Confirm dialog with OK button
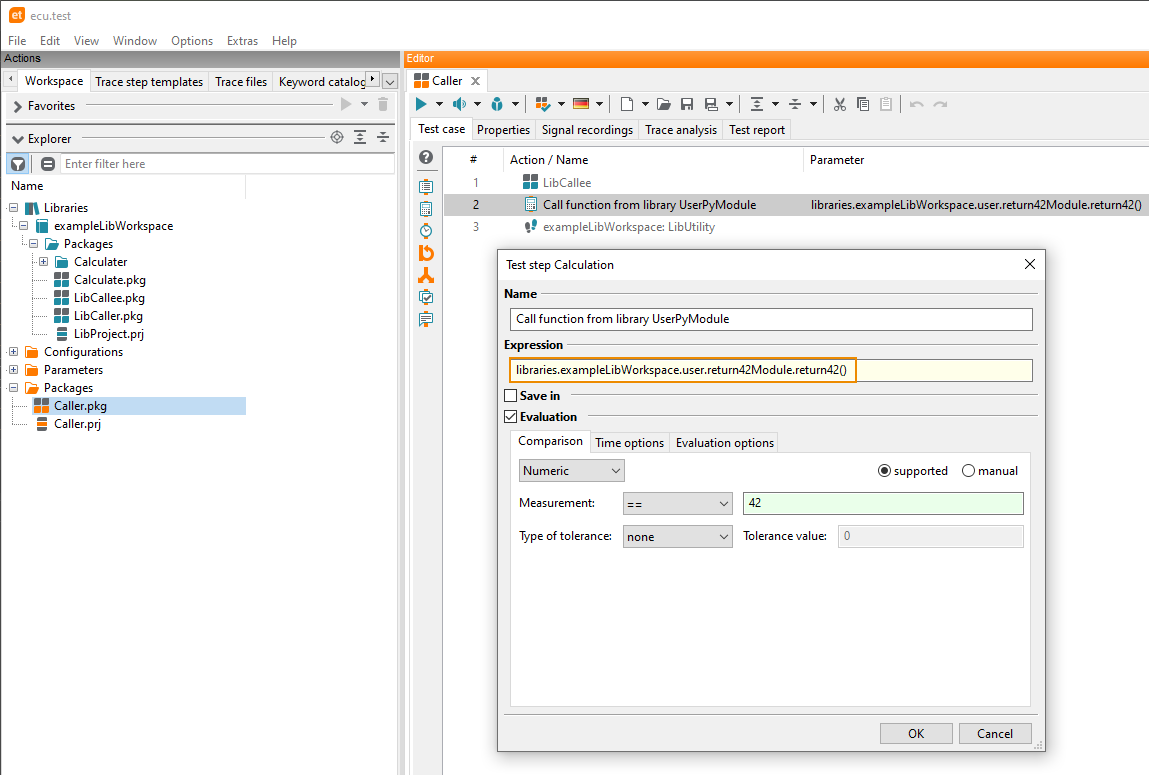1149x775 pixels. coord(916,733)
